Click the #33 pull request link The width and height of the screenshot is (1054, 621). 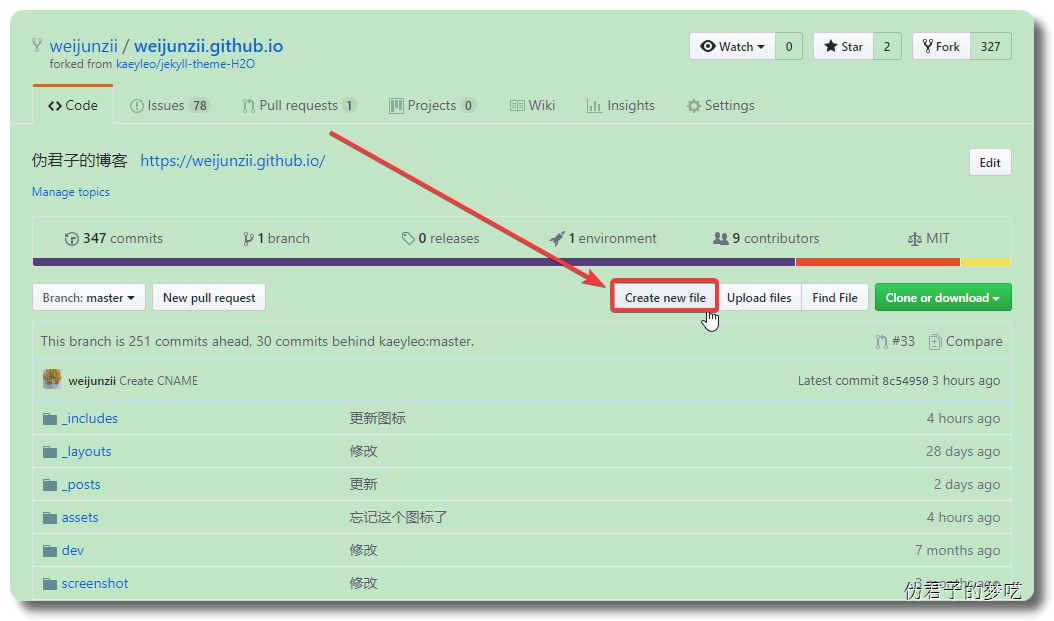coord(895,341)
